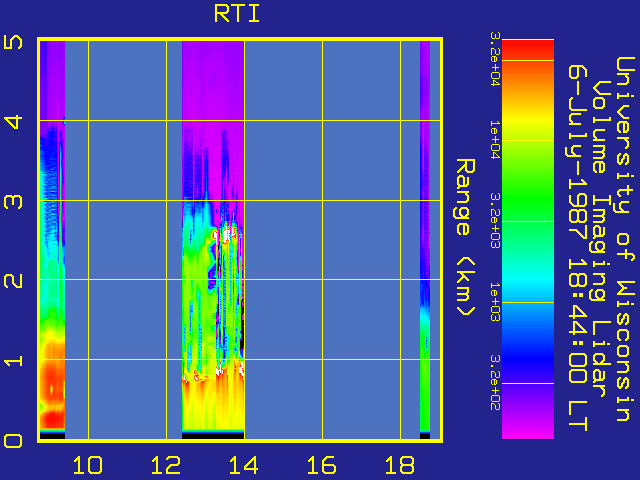Viewport: 640px width, 480px height.
Task: Click the Range (km) axis label
Action: tap(465, 238)
